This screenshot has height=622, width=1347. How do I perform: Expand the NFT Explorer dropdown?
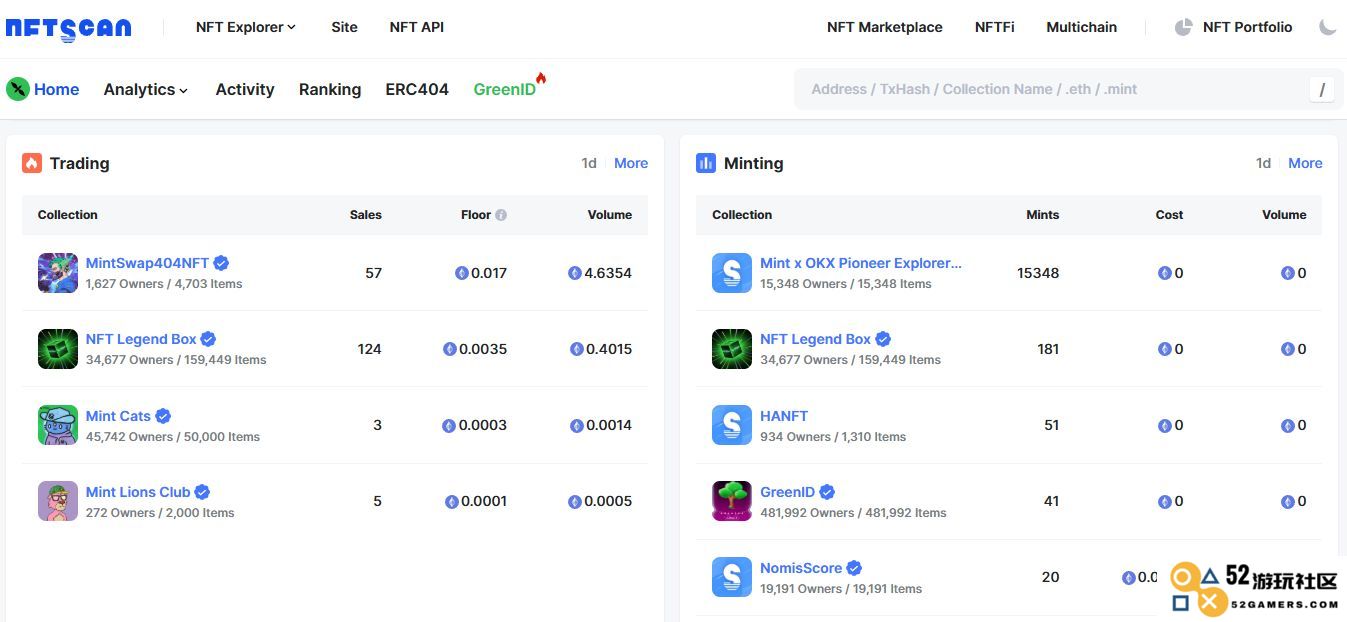click(246, 27)
